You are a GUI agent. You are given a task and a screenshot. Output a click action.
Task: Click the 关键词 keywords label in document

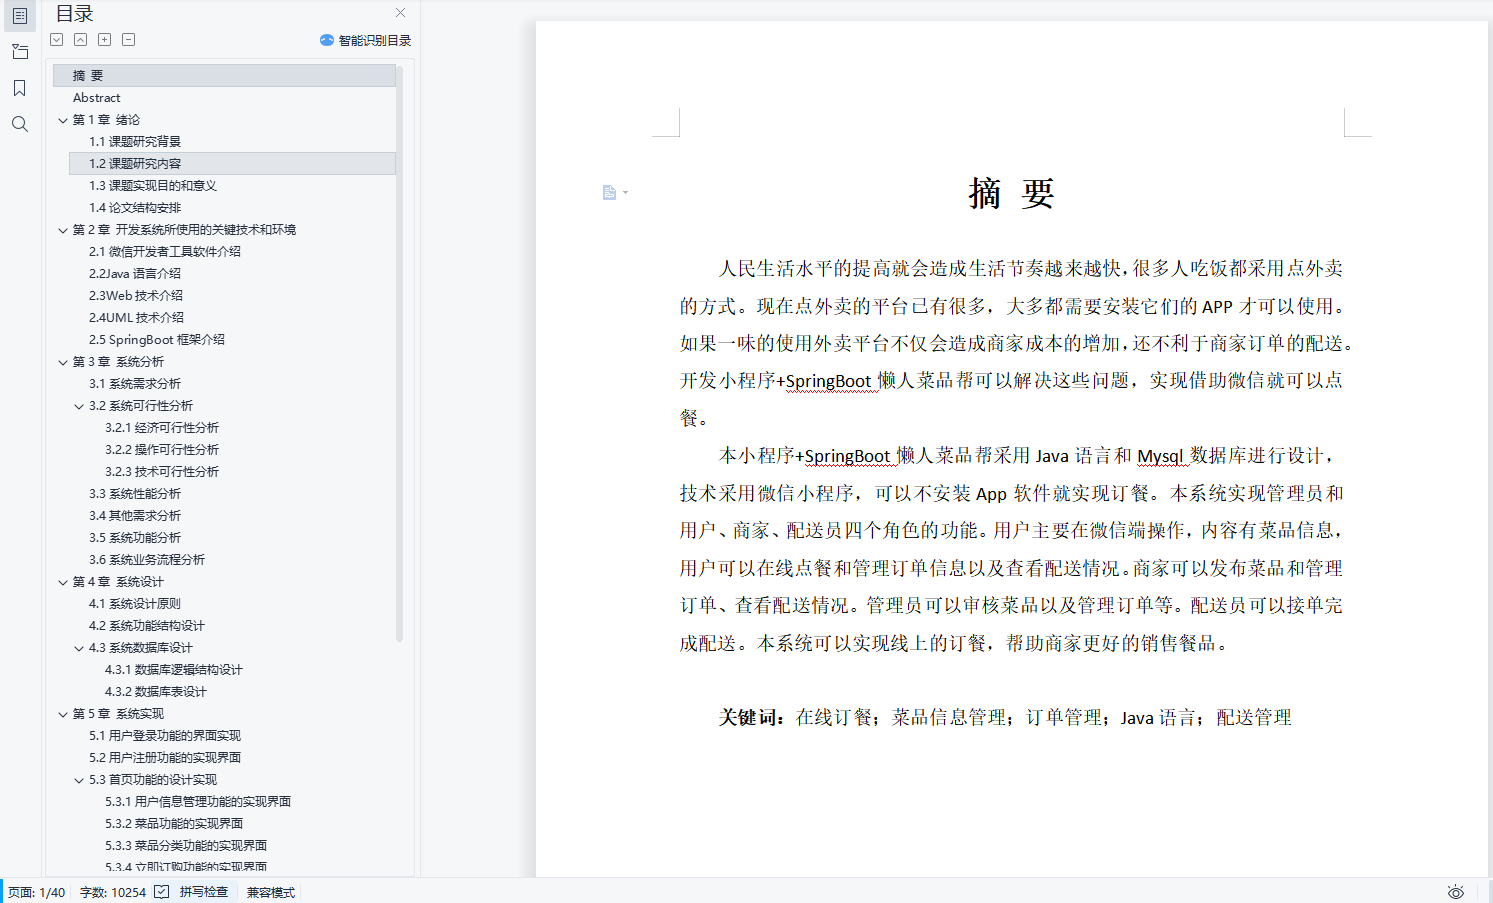751,717
